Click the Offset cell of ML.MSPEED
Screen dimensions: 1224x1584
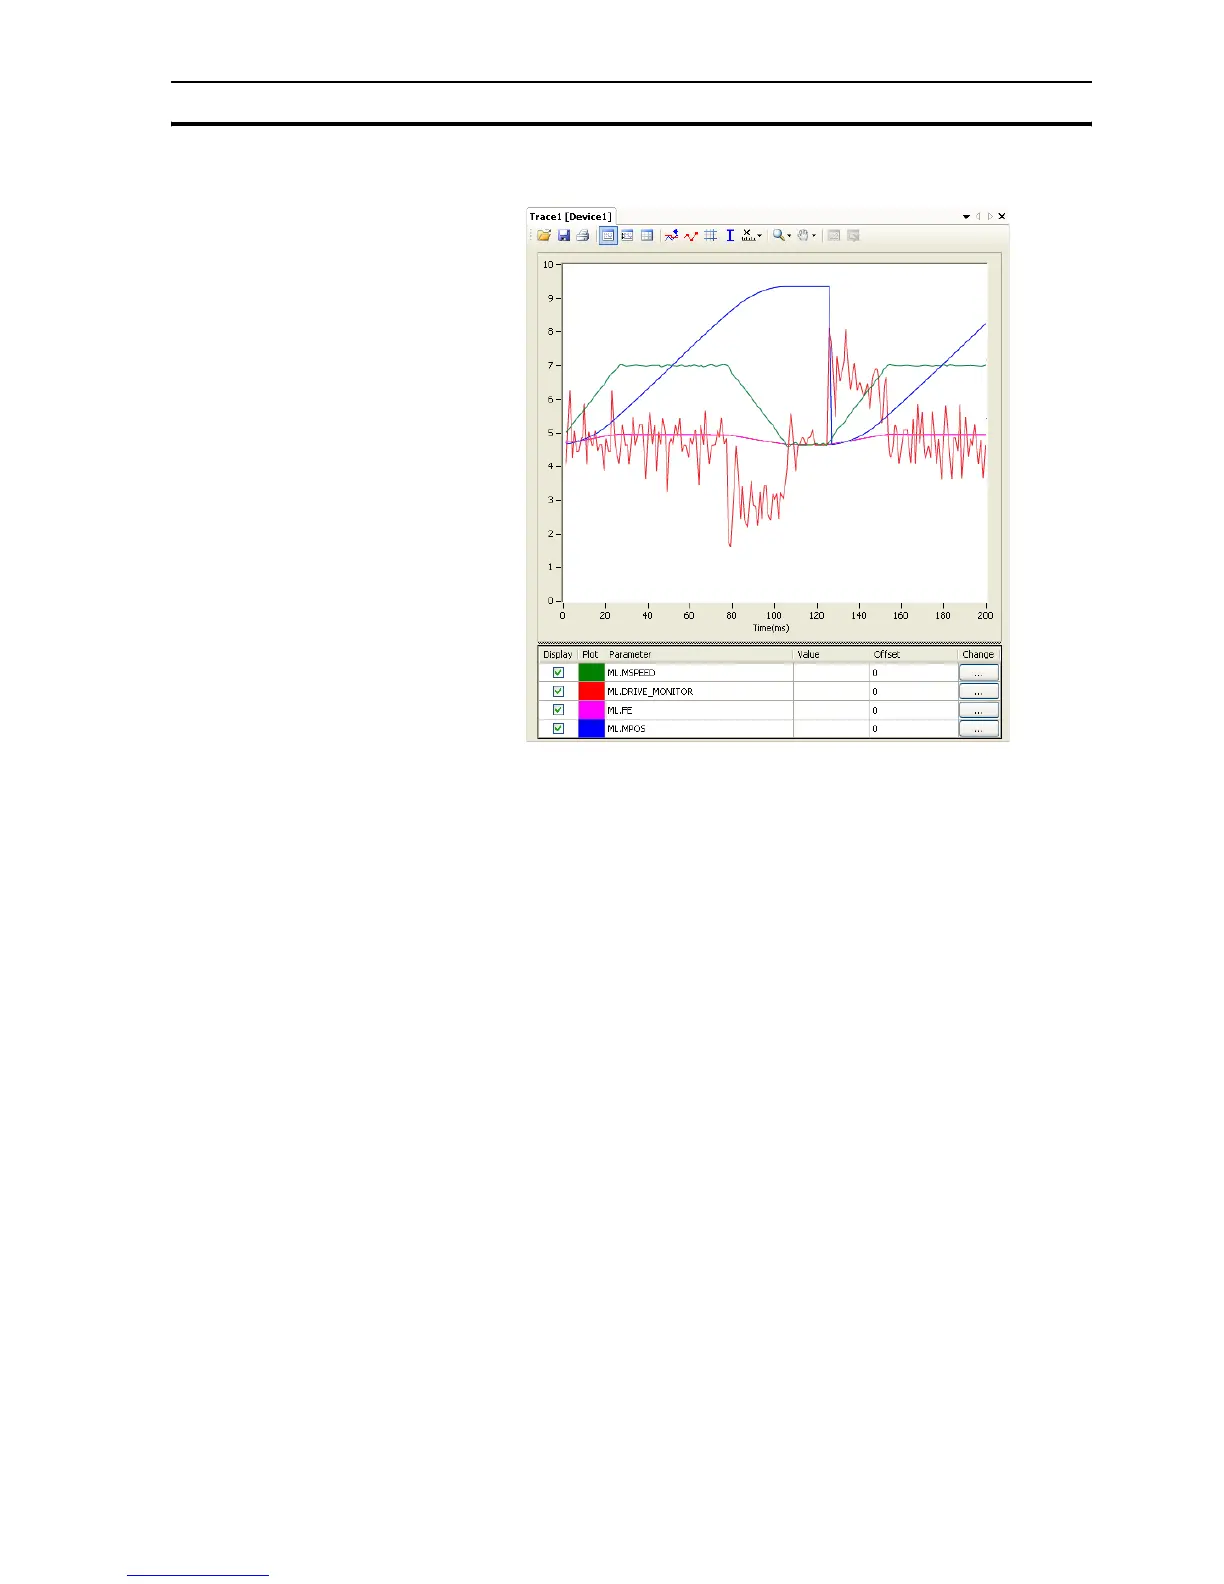pyautogui.click(x=913, y=673)
